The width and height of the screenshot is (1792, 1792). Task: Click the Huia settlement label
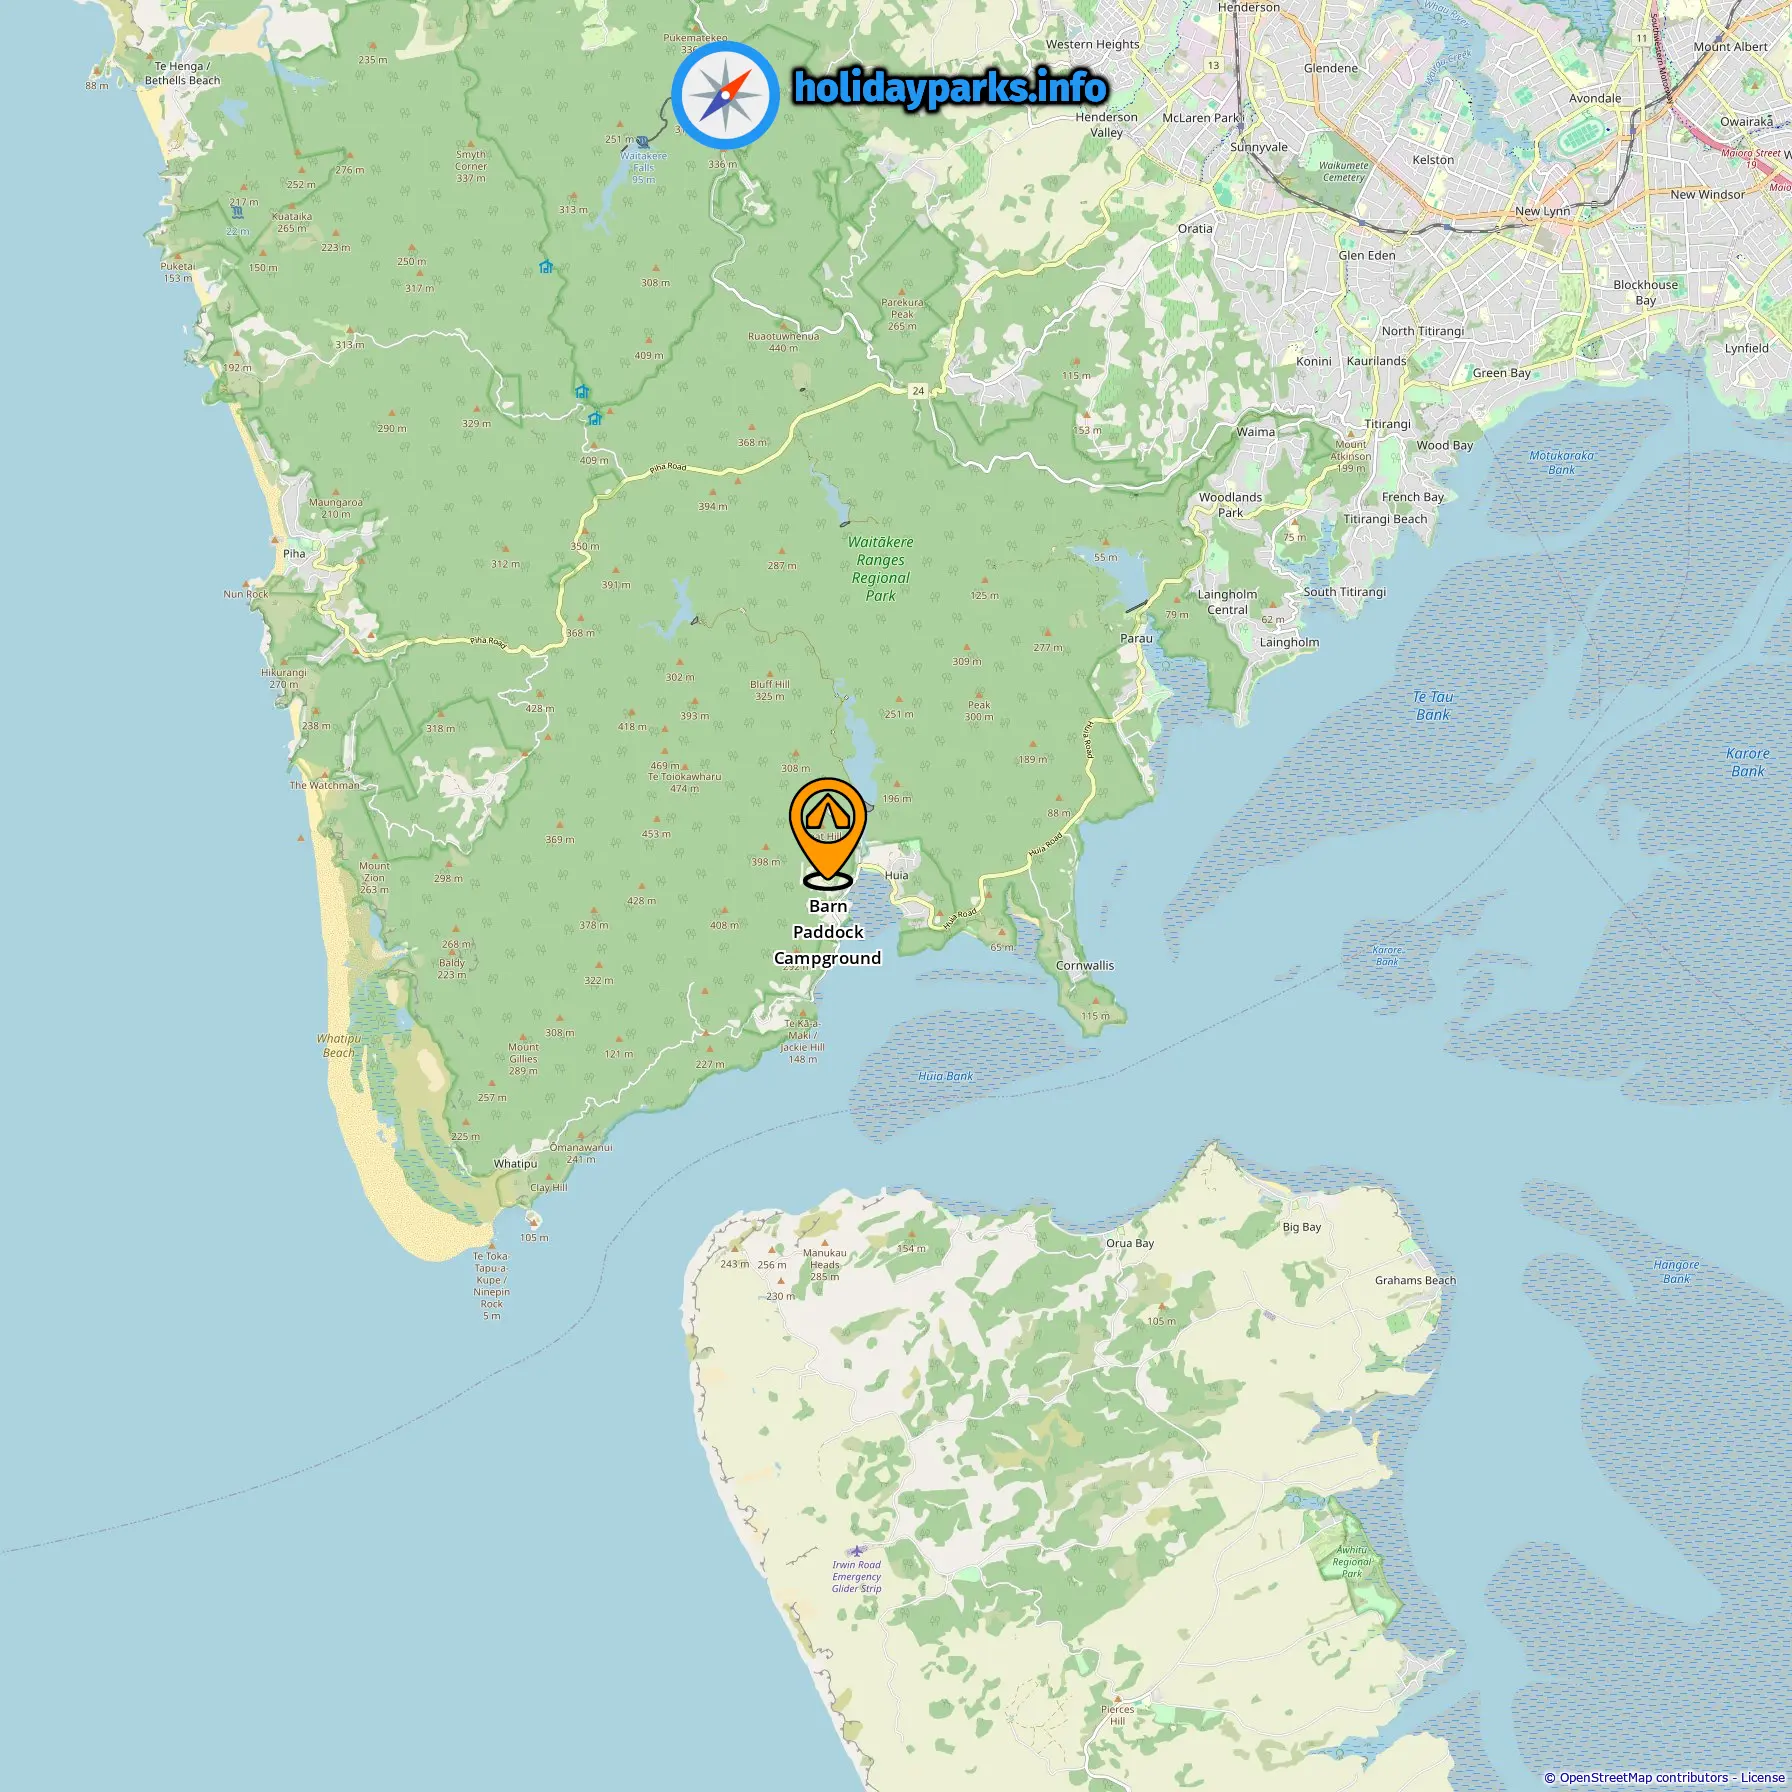(897, 875)
